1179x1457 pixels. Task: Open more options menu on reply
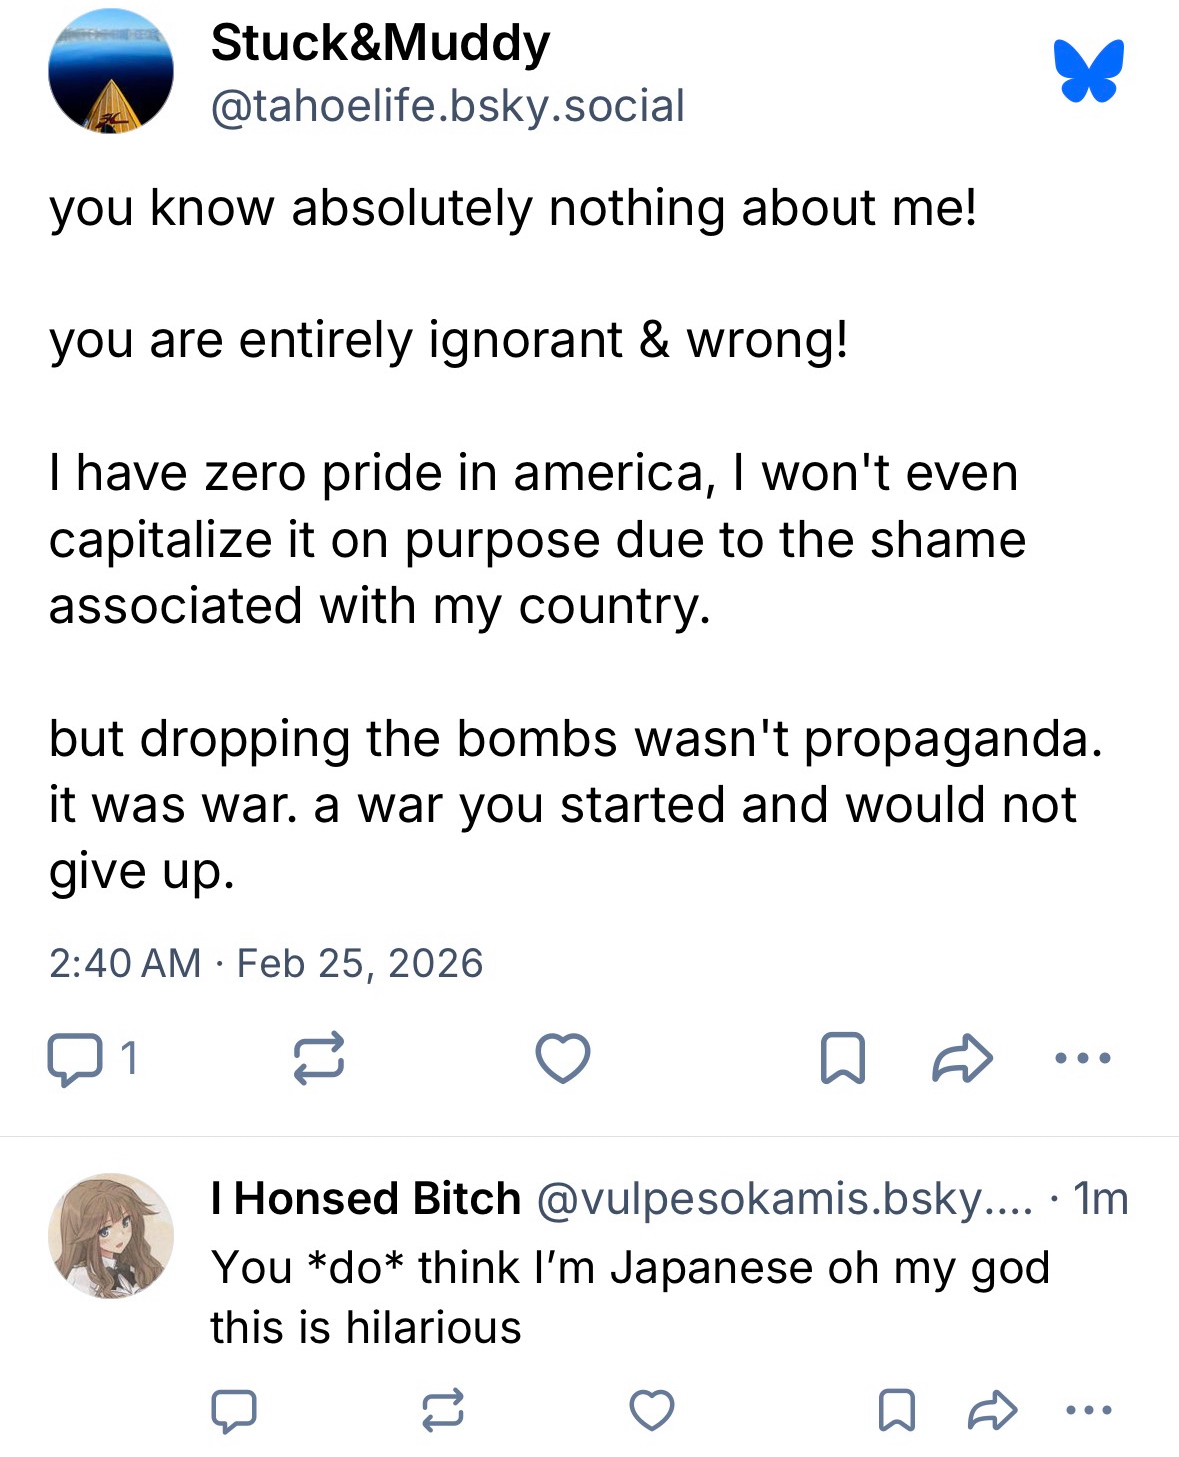1089,1410
